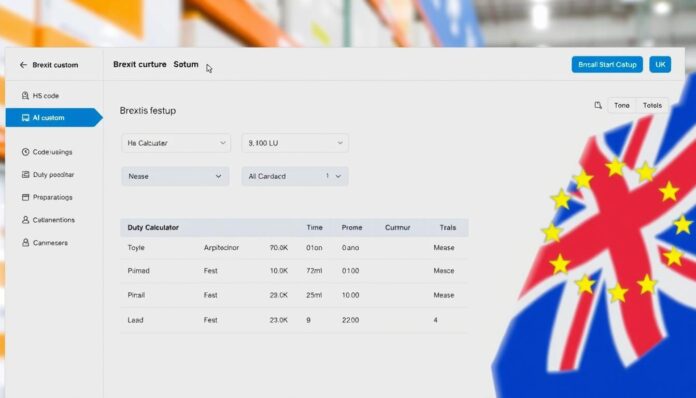Click the Curmur column header
Screen dimensions: 696x398
(397, 227)
